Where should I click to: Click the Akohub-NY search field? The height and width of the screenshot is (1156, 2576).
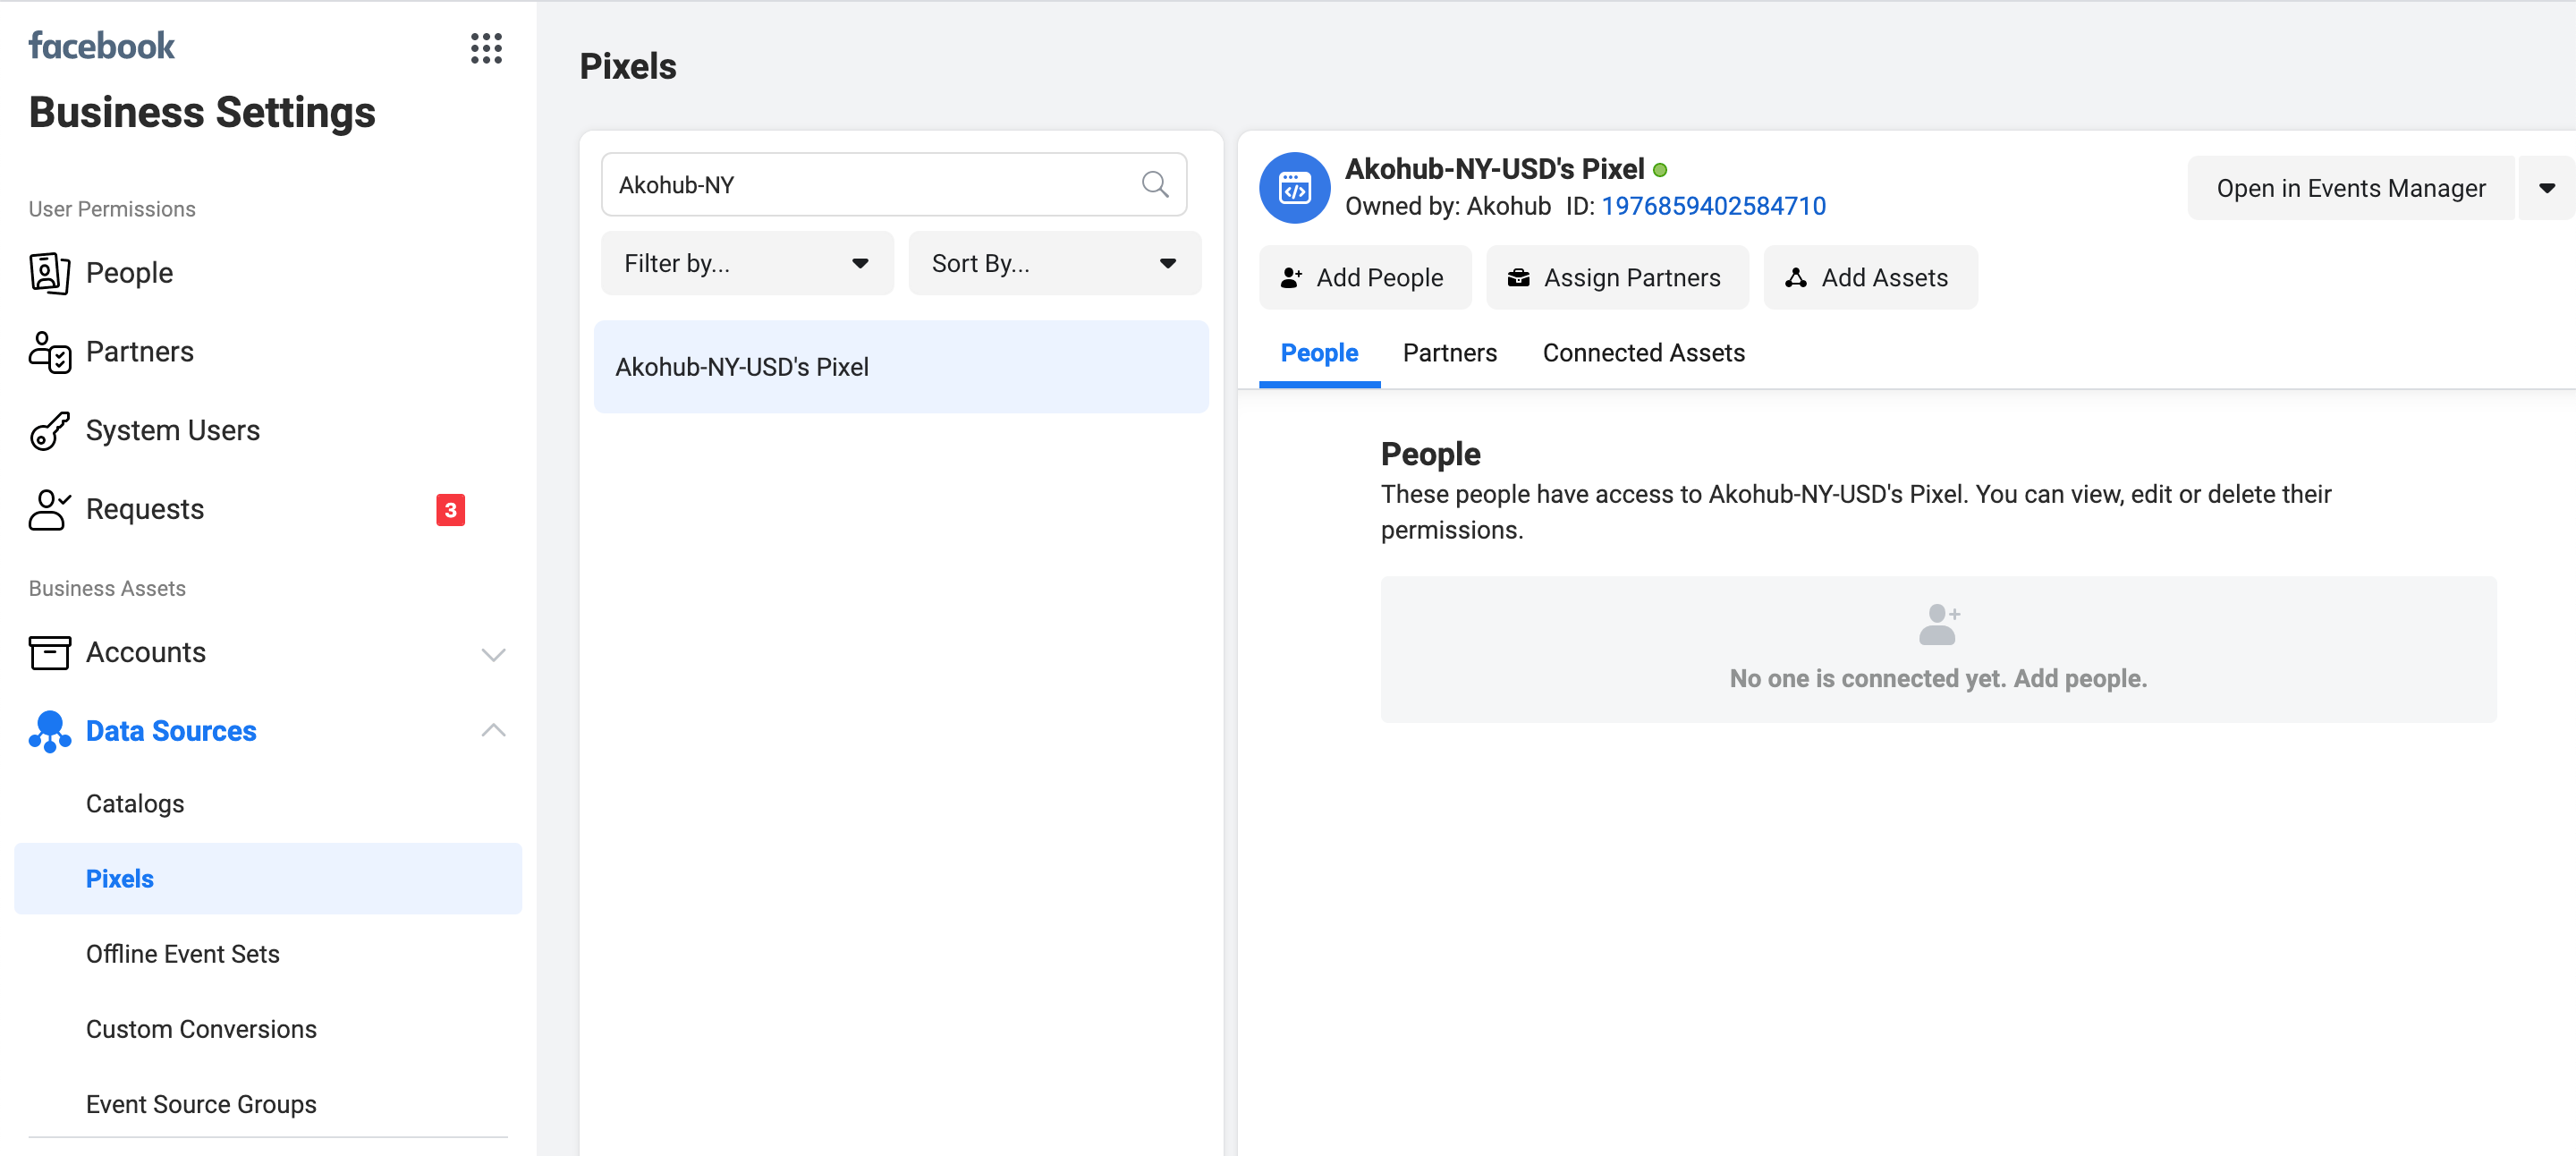tap(870, 184)
